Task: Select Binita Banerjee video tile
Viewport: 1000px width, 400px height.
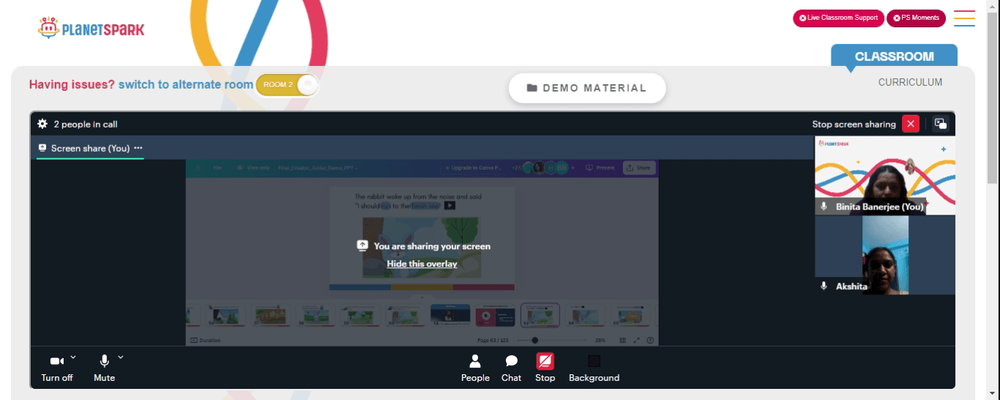Action: coord(885,175)
